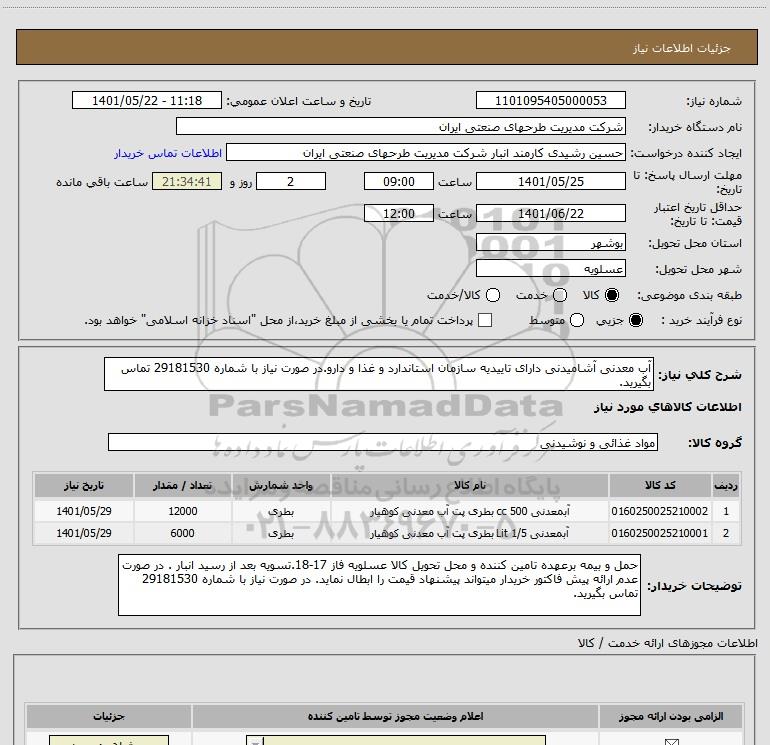This screenshot has width=770, height=745.
Task: Click the general need description text box
Action: (379, 374)
